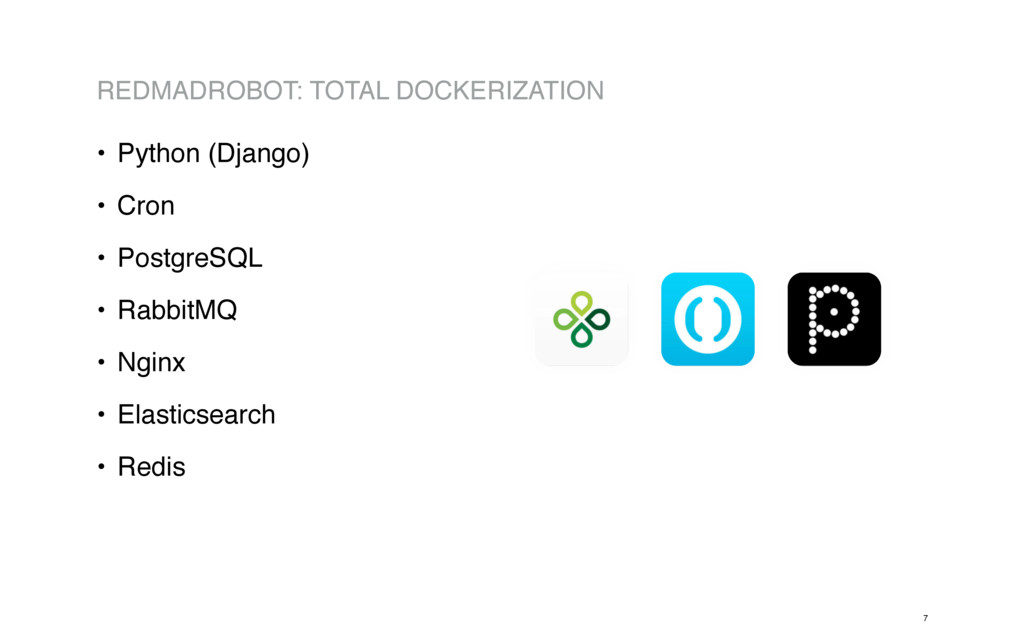Click the black app icon with dotted letter P
The image size is (1024, 640).
pyautogui.click(x=834, y=319)
